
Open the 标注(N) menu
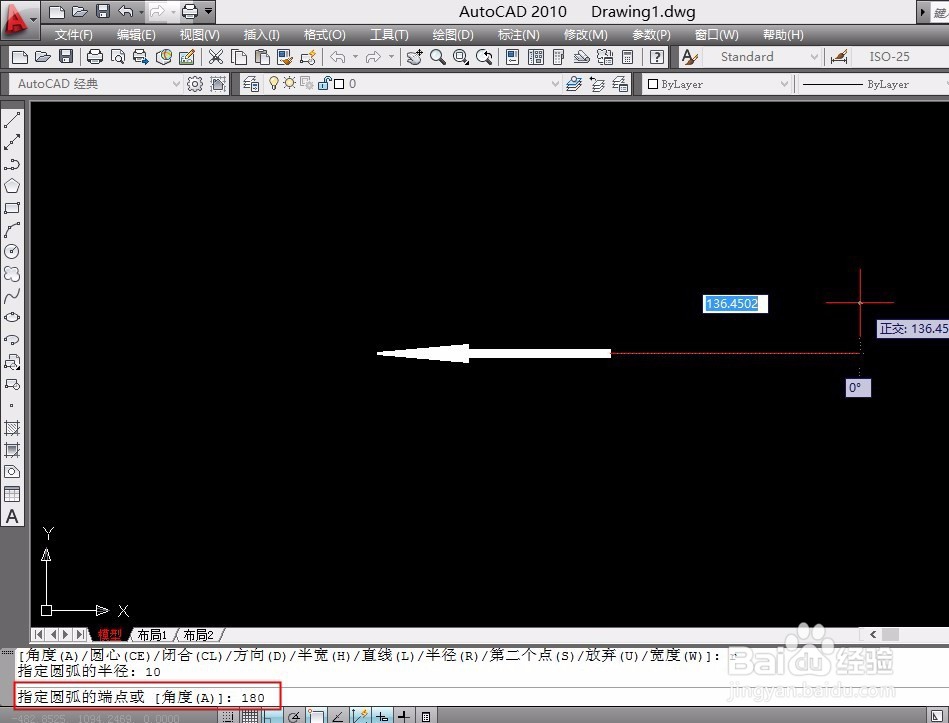click(518, 34)
